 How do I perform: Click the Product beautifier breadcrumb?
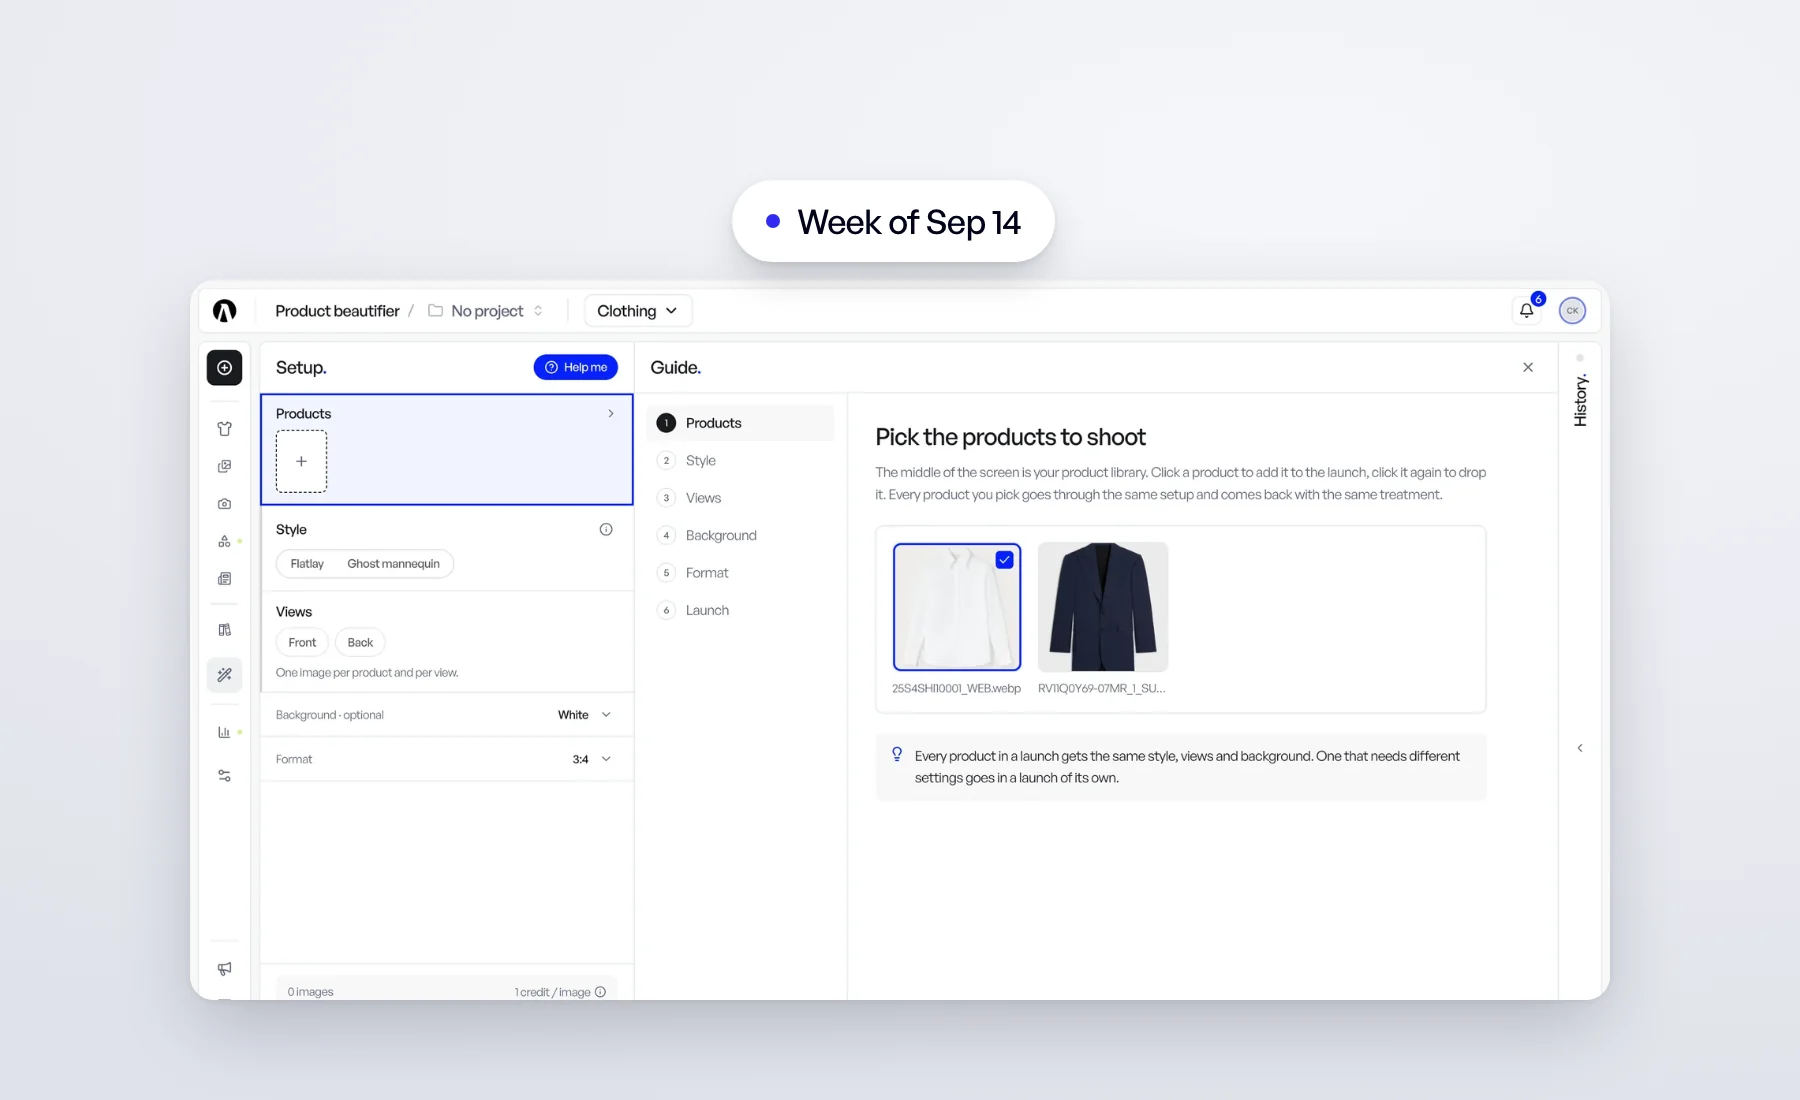(x=337, y=311)
